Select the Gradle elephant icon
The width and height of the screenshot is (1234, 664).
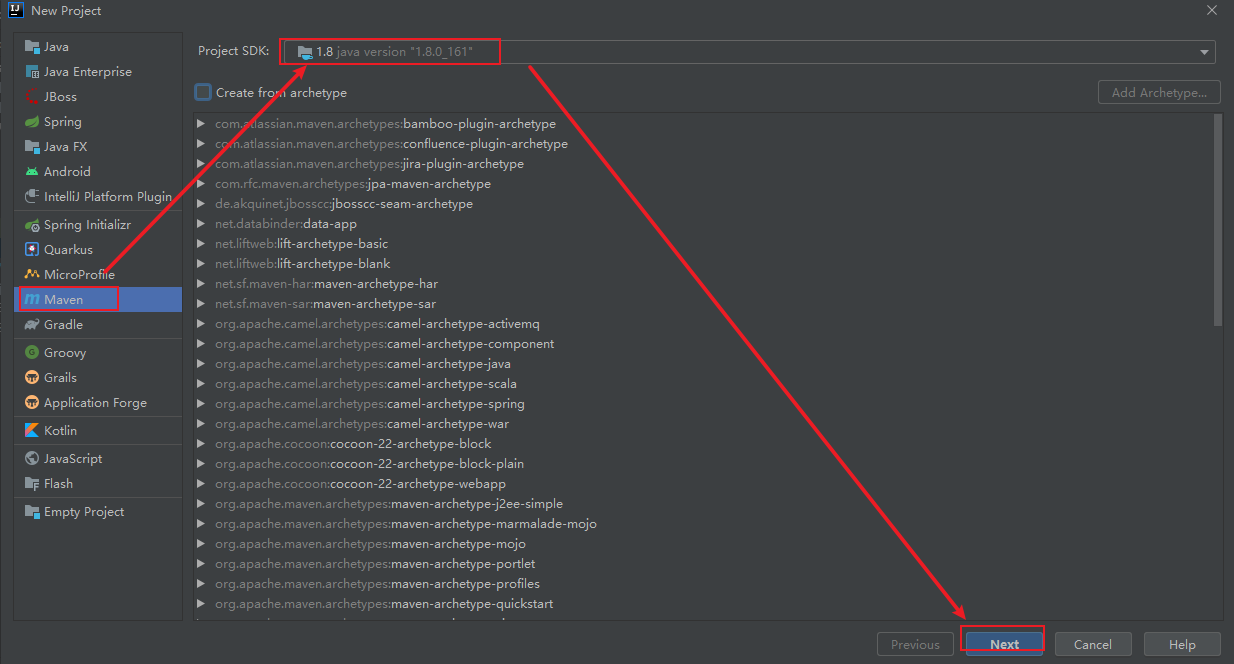tap(32, 325)
